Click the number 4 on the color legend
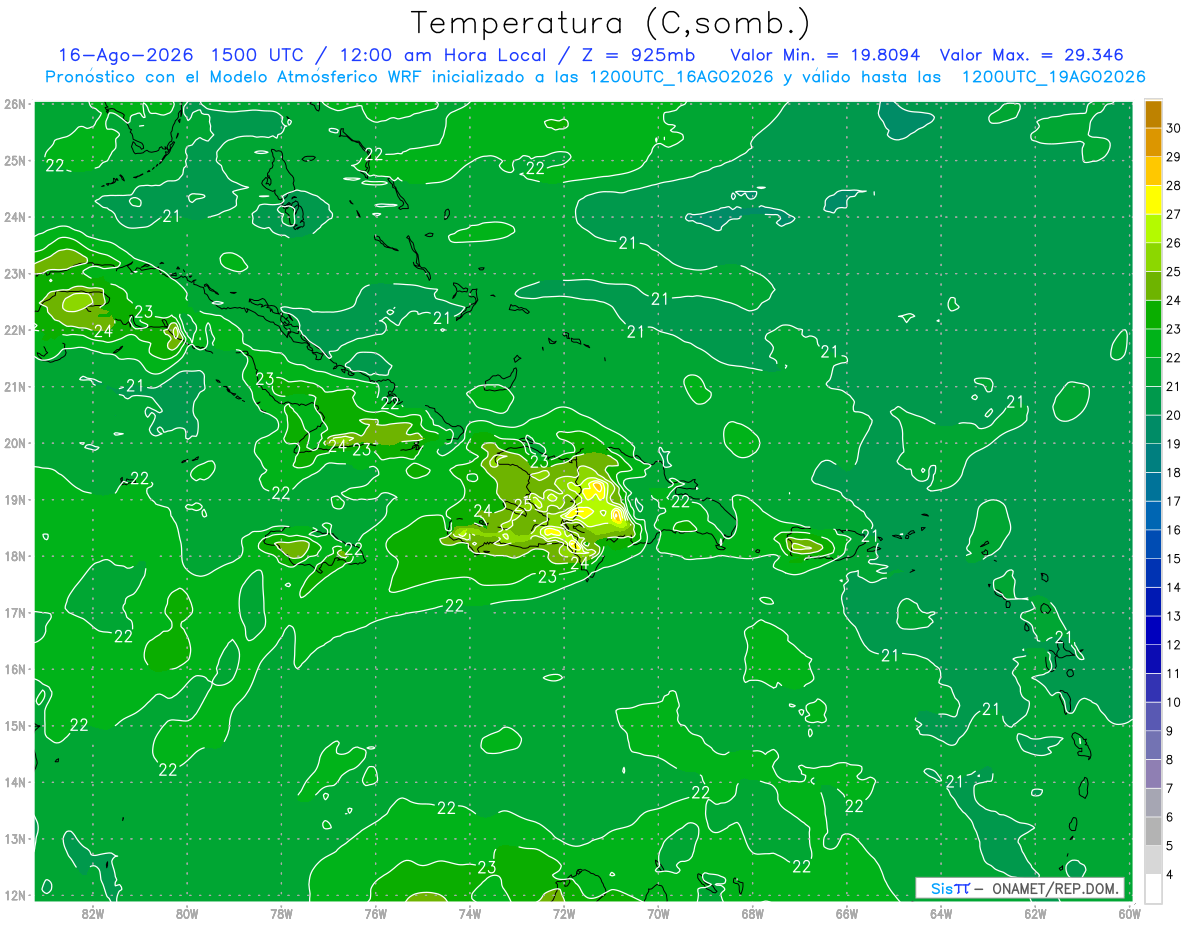The image size is (1200, 927). 1171,875
